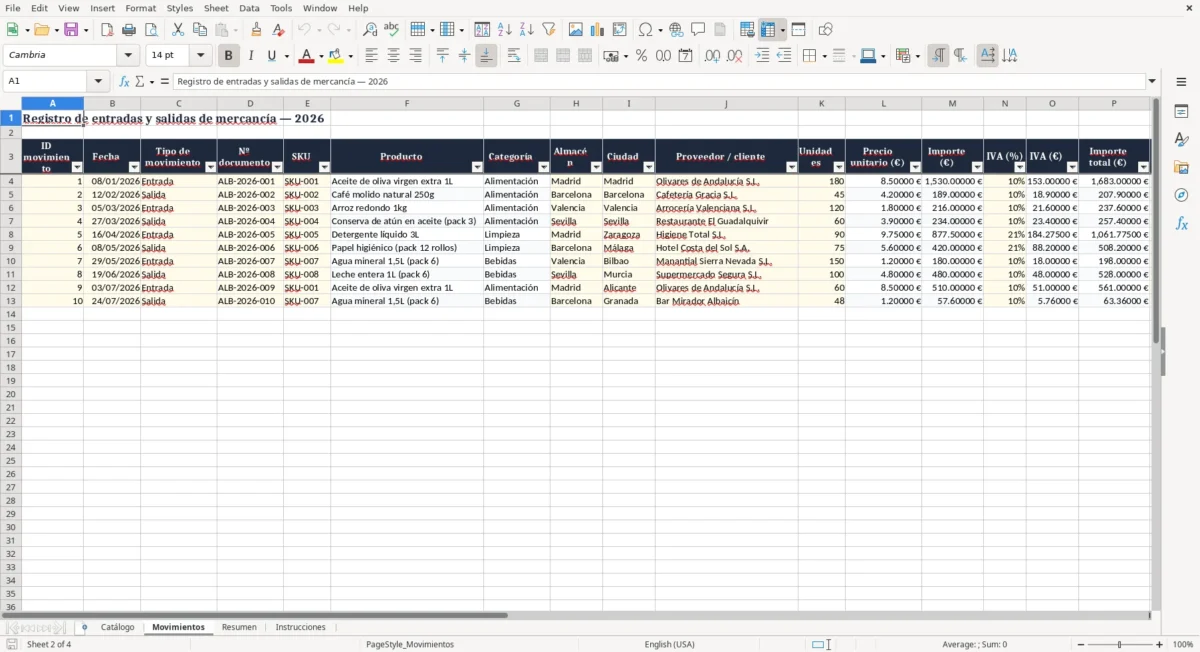Open the Sheet menu
The height and width of the screenshot is (652, 1200).
[216, 8]
